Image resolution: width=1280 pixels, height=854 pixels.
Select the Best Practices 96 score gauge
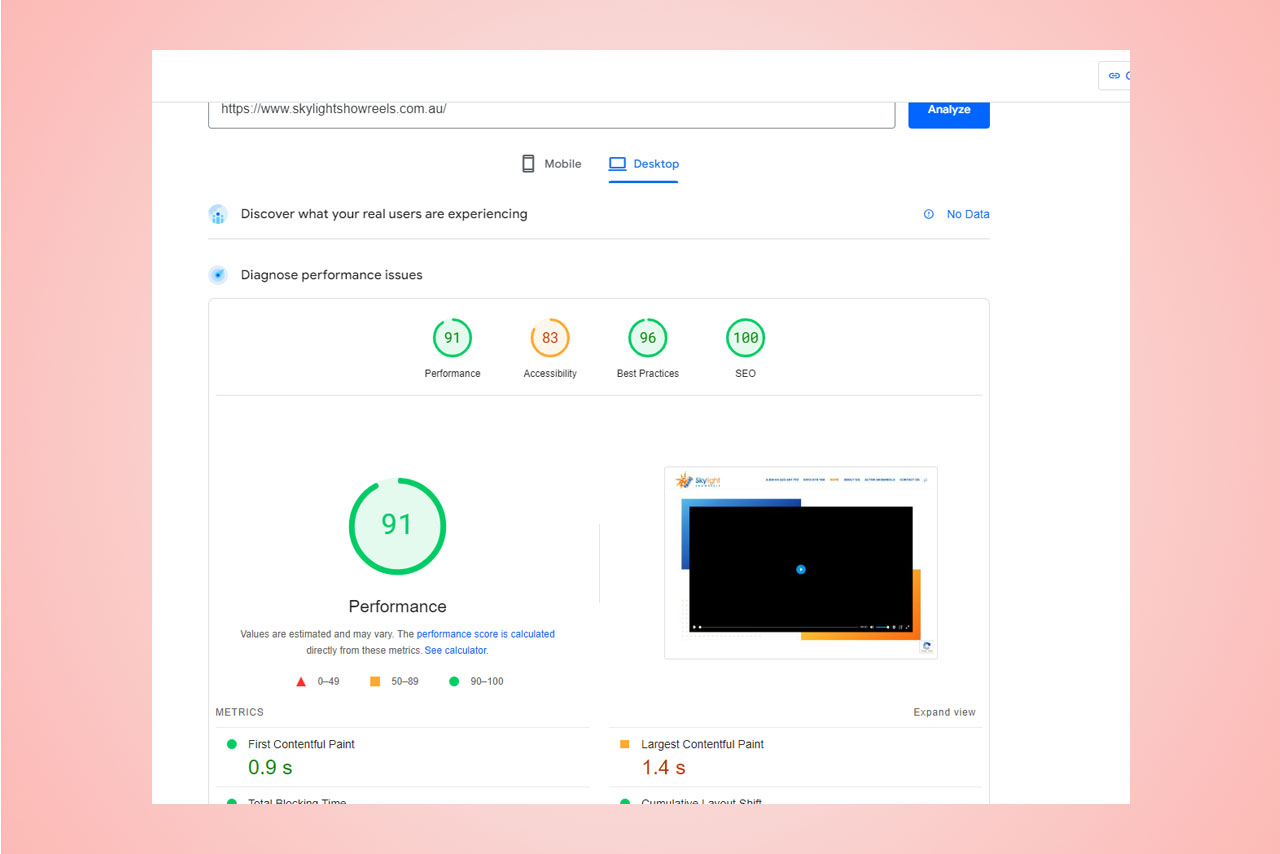(648, 338)
